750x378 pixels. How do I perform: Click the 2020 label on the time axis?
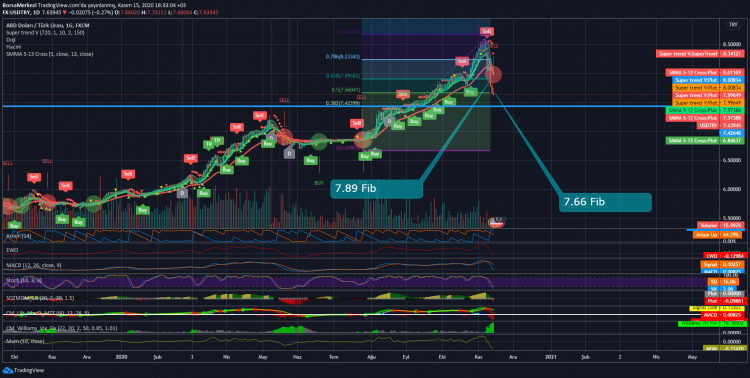(121, 357)
